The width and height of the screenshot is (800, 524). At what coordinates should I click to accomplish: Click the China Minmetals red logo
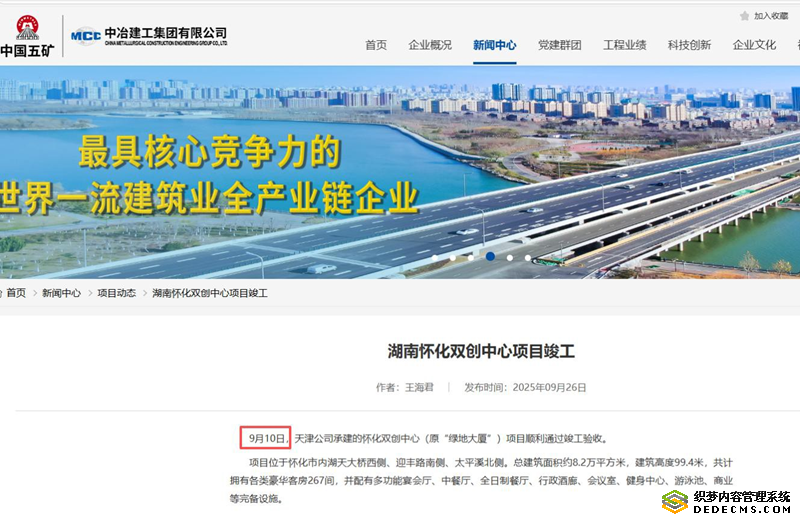(27, 28)
